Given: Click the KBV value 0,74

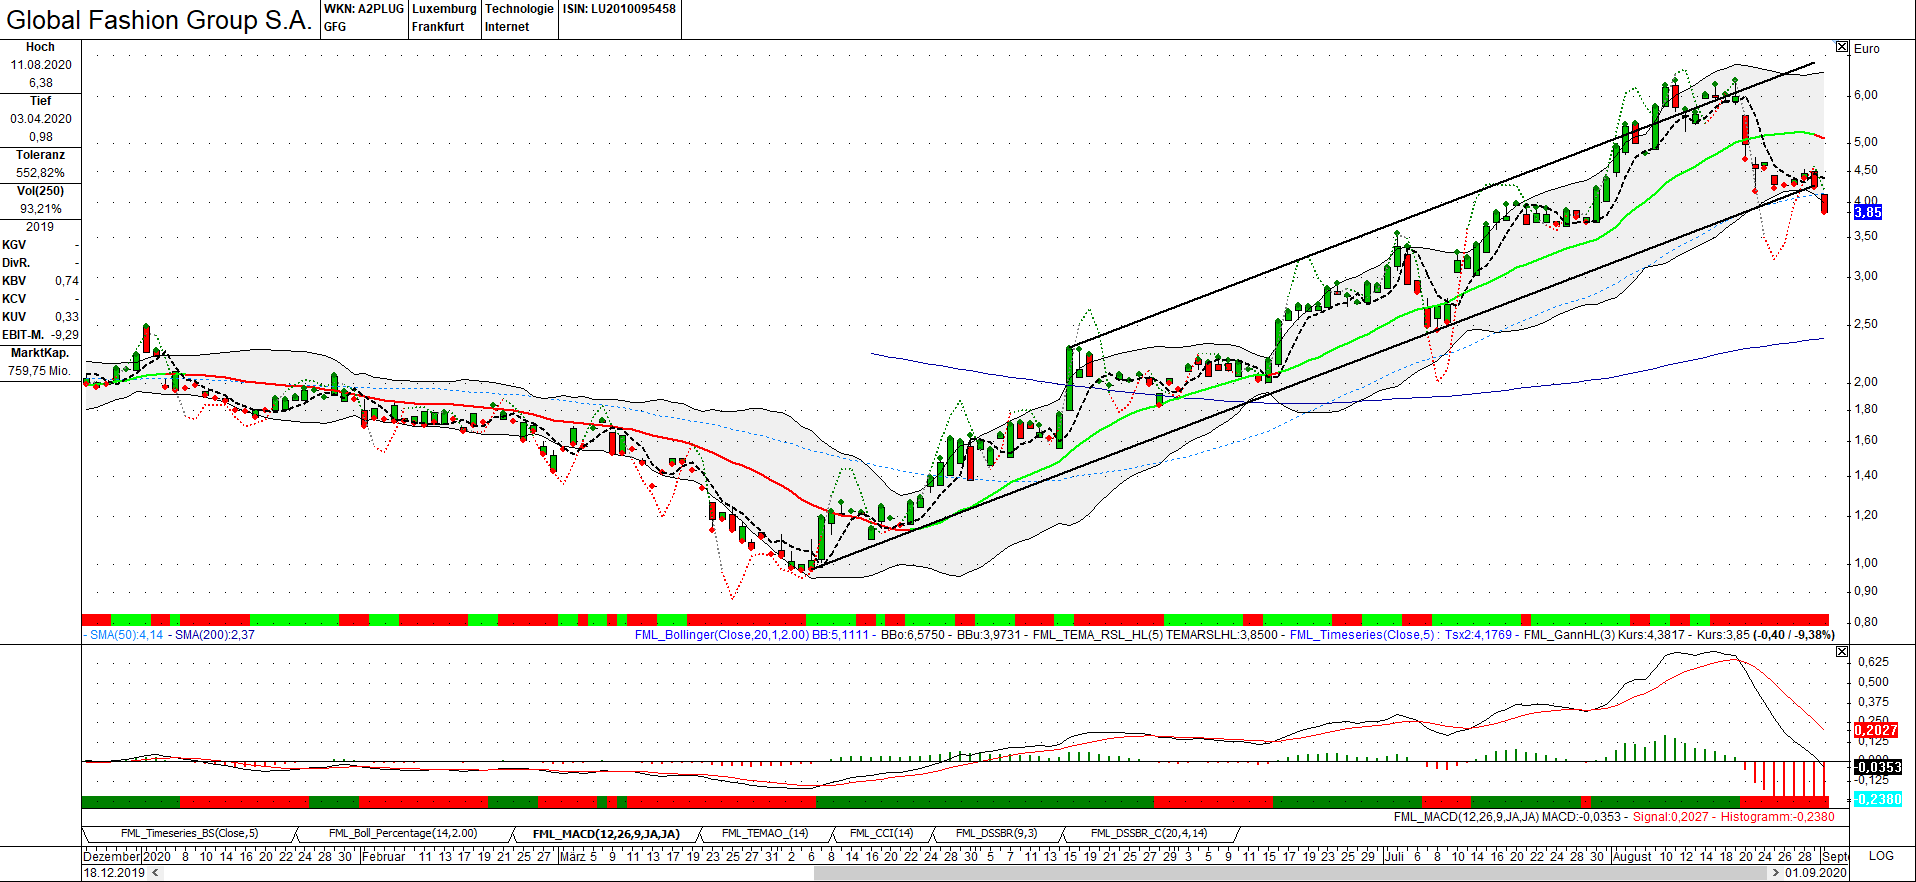Looking at the screenshot, I should pyautogui.click(x=67, y=281).
